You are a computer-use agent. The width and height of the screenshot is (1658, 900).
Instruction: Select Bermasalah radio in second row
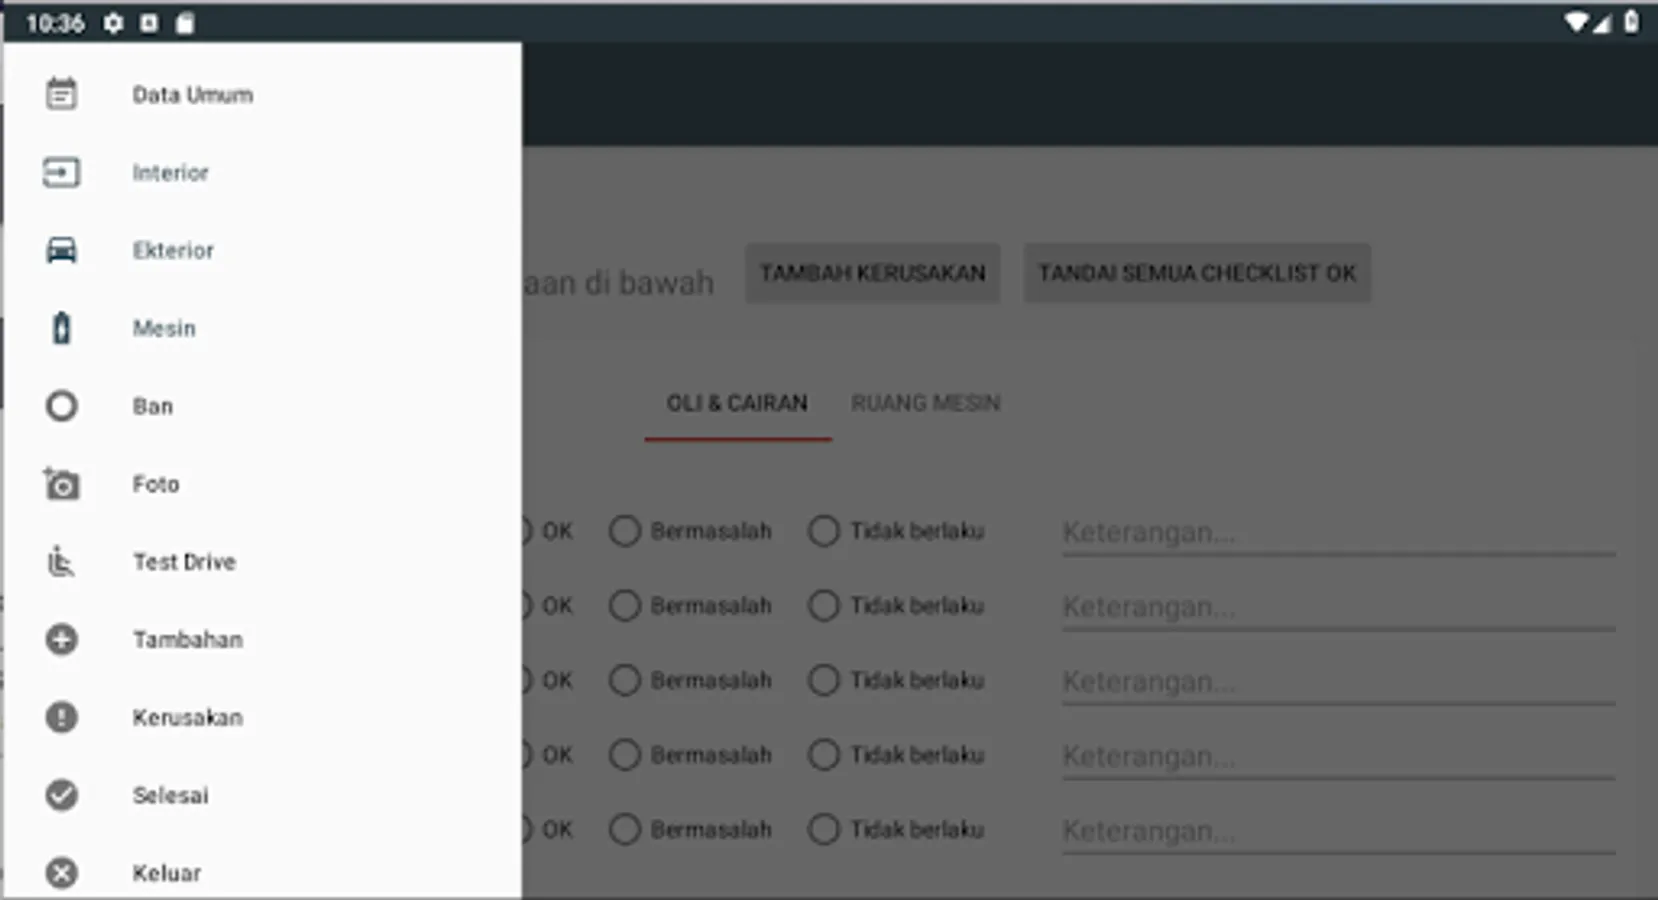click(x=625, y=606)
